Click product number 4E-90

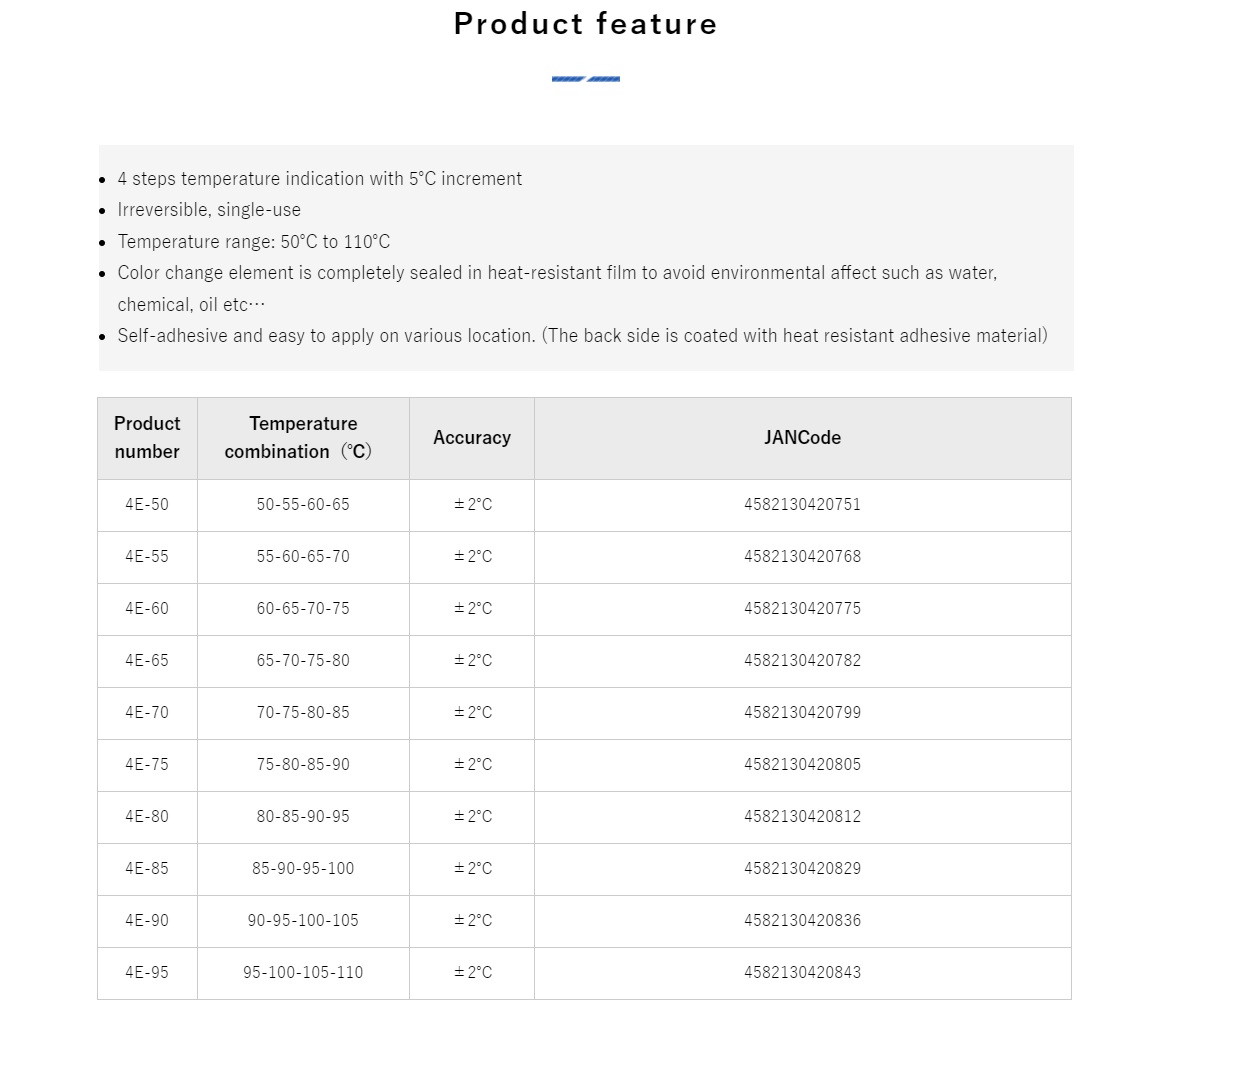pyautogui.click(x=147, y=921)
